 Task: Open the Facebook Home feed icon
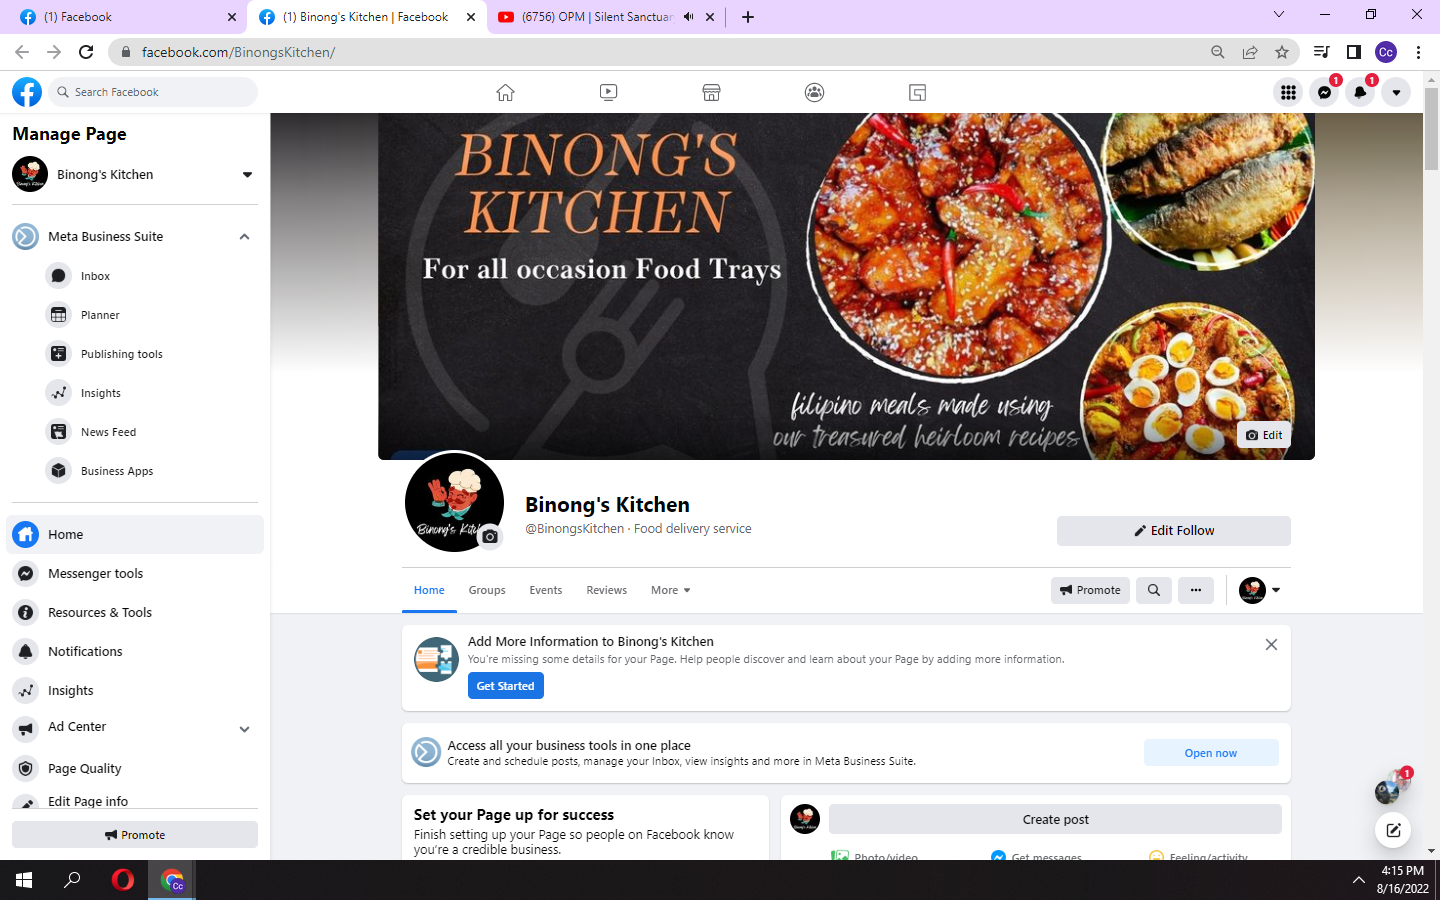pos(505,92)
